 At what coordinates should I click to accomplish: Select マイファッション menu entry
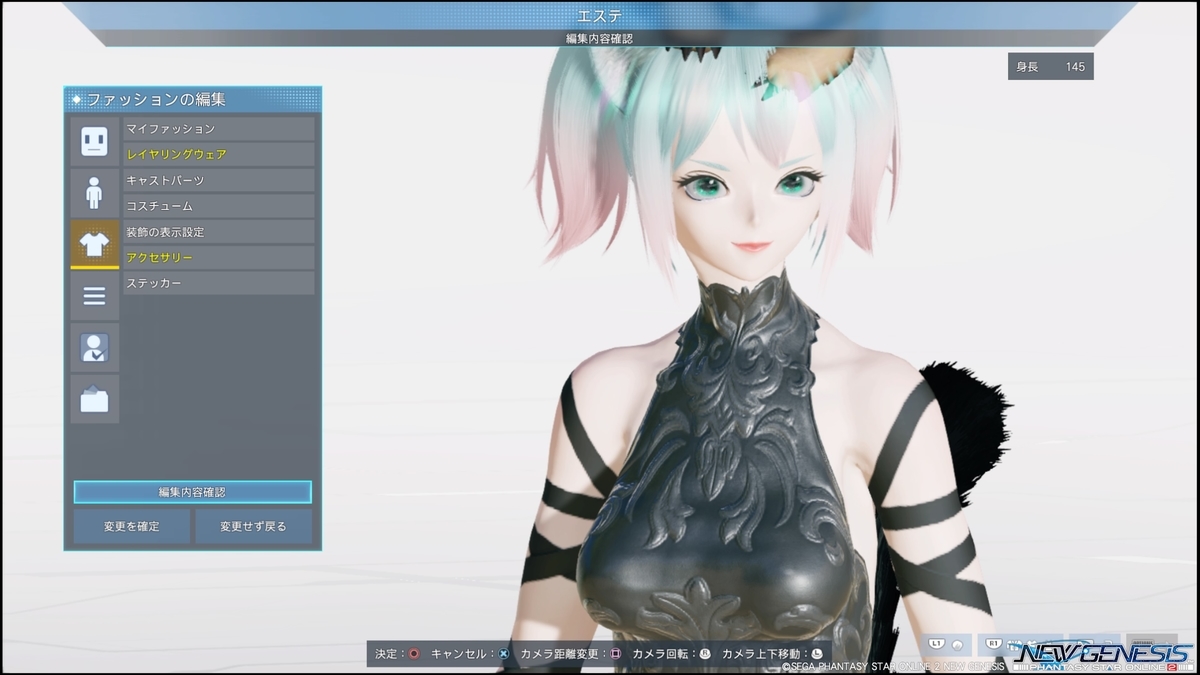click(219, 129)
